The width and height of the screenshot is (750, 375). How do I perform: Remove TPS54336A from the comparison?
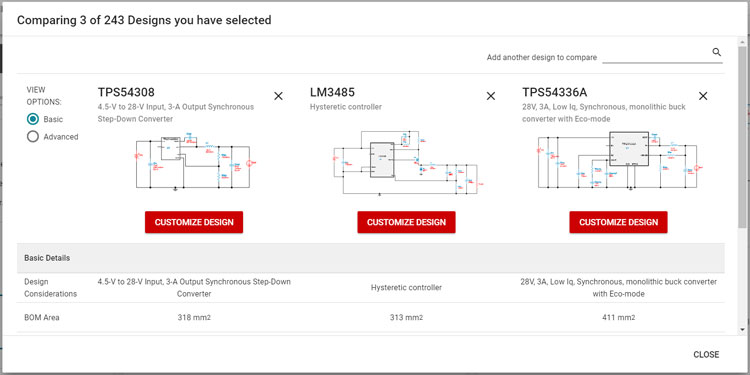(x=703, y=96)
